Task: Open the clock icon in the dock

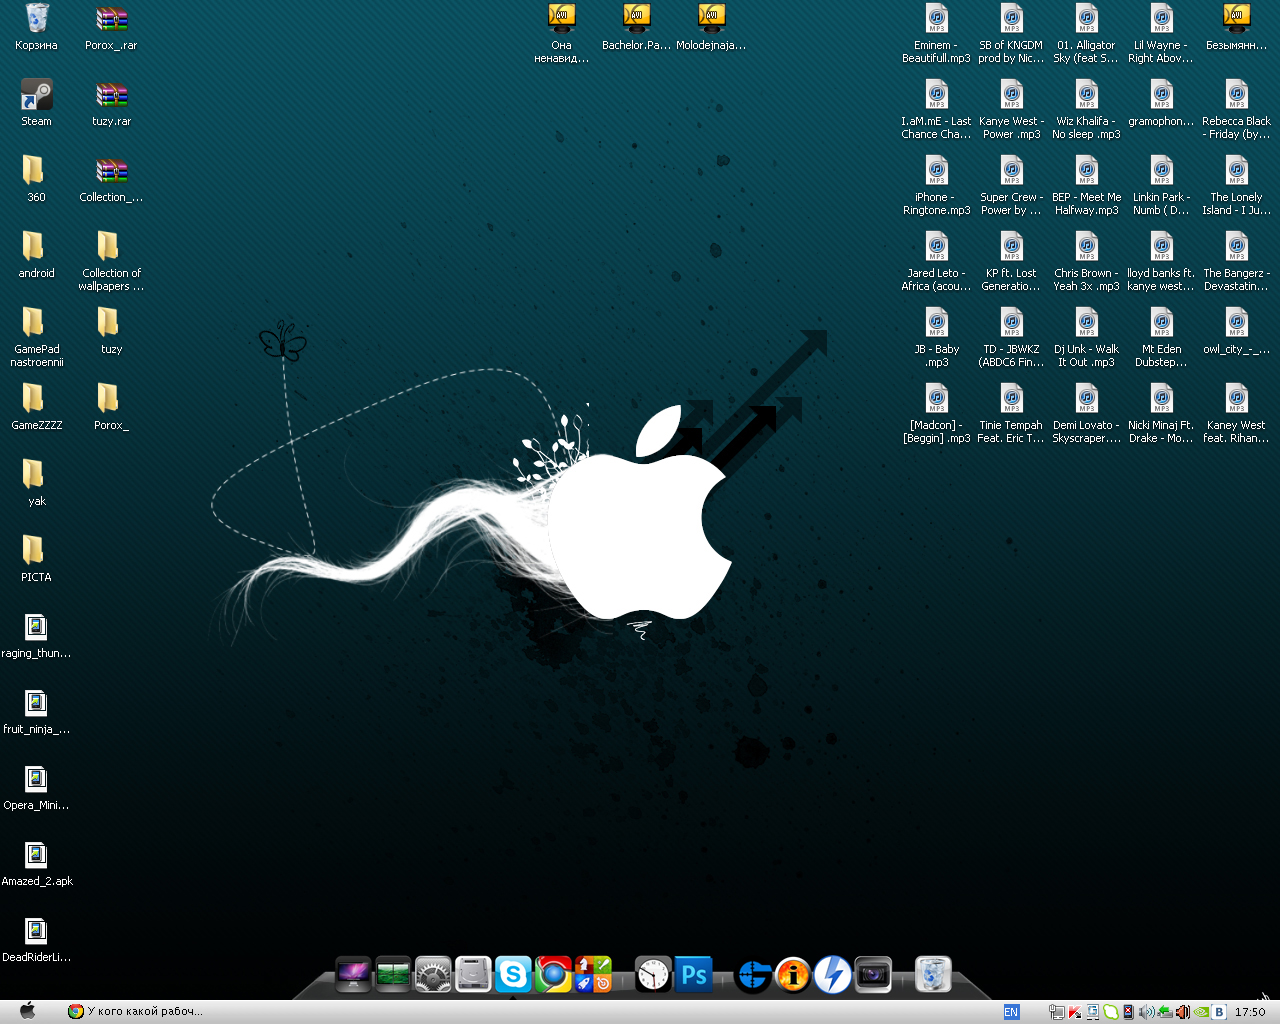Action: coord(653,974)
